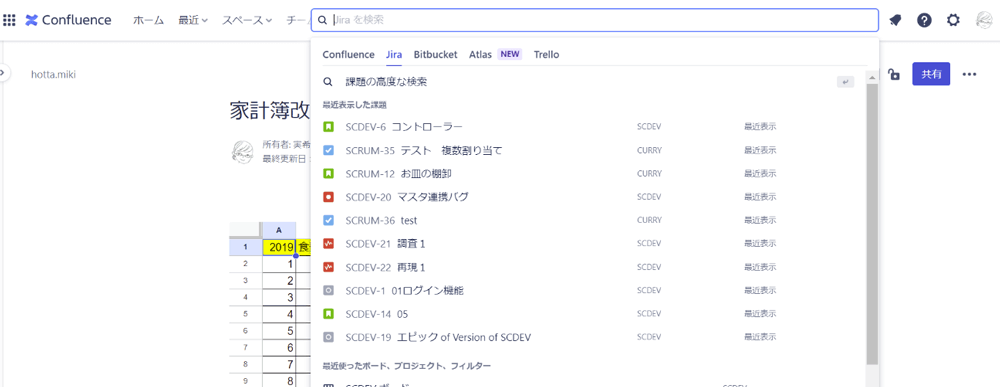Image resolution: width=1000 pixels, height=387 pixels.
Task: Select the Jira search tab
Action: 394,54
